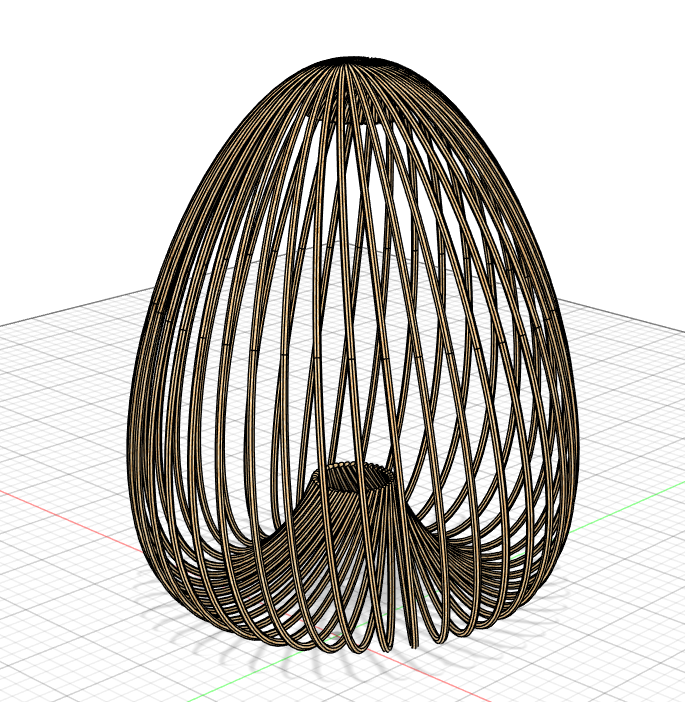The width and height of the screenshot is (685, 702).
Task: Click the grid floor left of the model
Action: [x=60, y=420]
